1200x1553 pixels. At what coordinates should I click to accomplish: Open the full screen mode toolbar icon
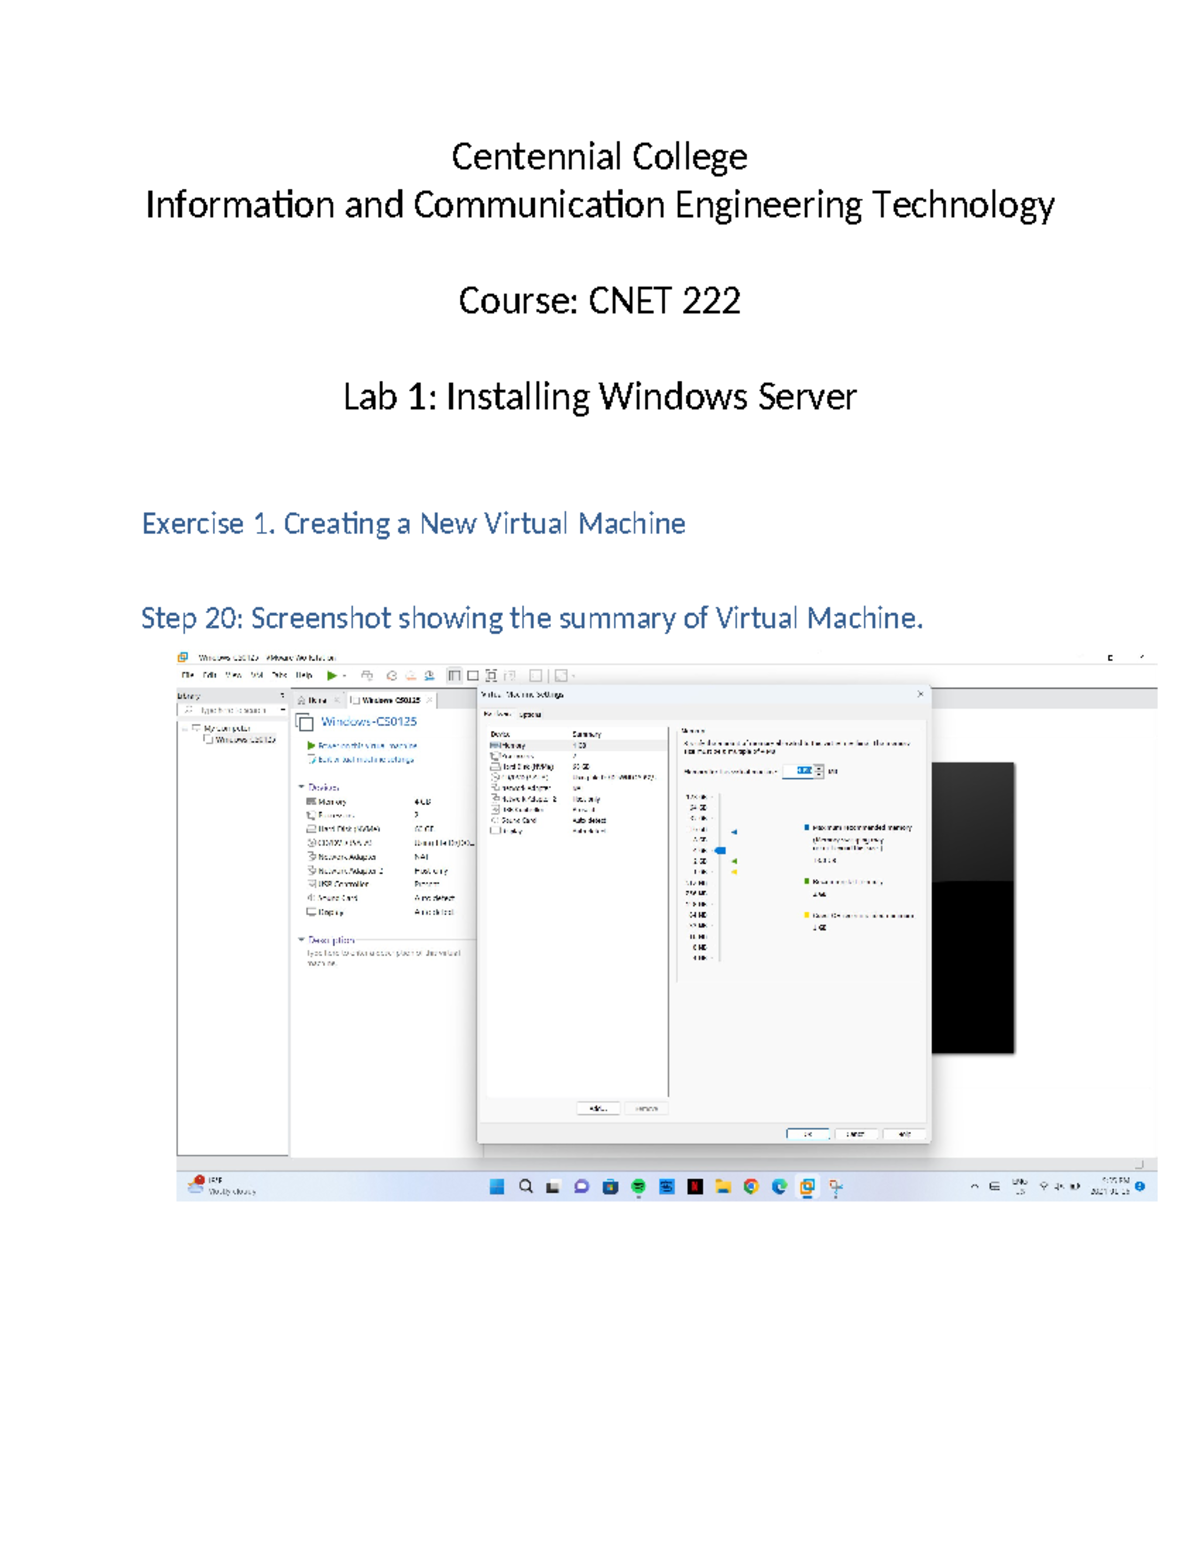point(492,675)
